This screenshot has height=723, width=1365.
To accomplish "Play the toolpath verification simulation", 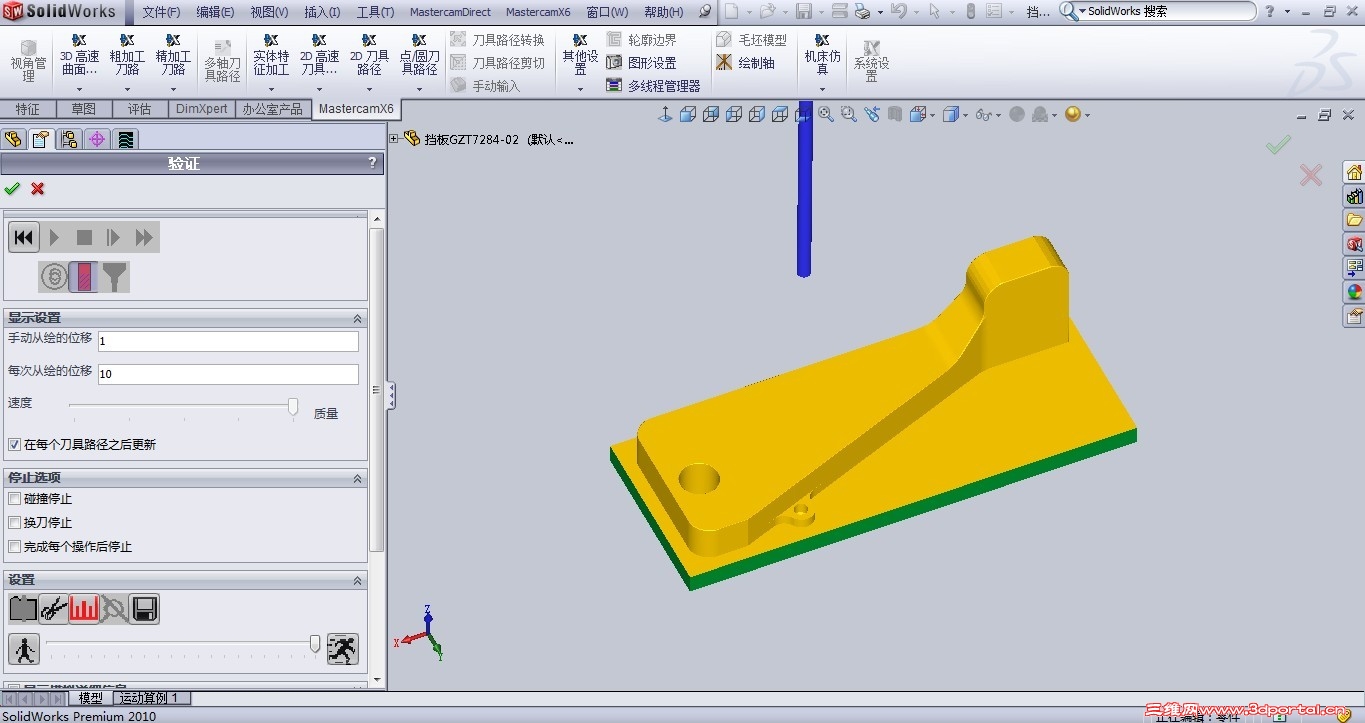I will [x=55, y=237].
